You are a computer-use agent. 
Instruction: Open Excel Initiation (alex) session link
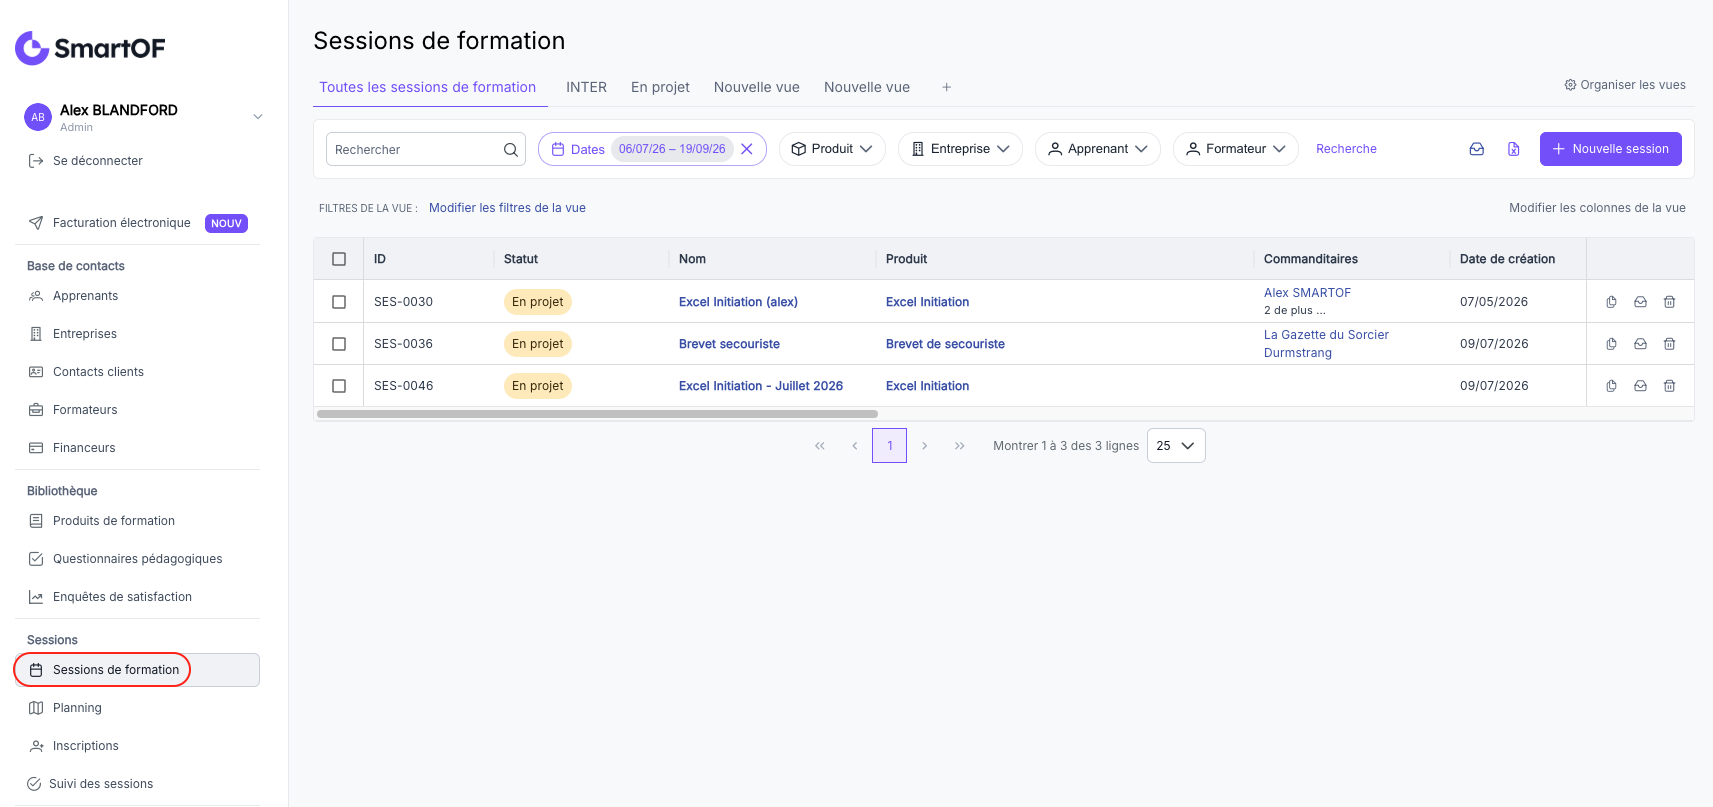(x=738, y=302)
